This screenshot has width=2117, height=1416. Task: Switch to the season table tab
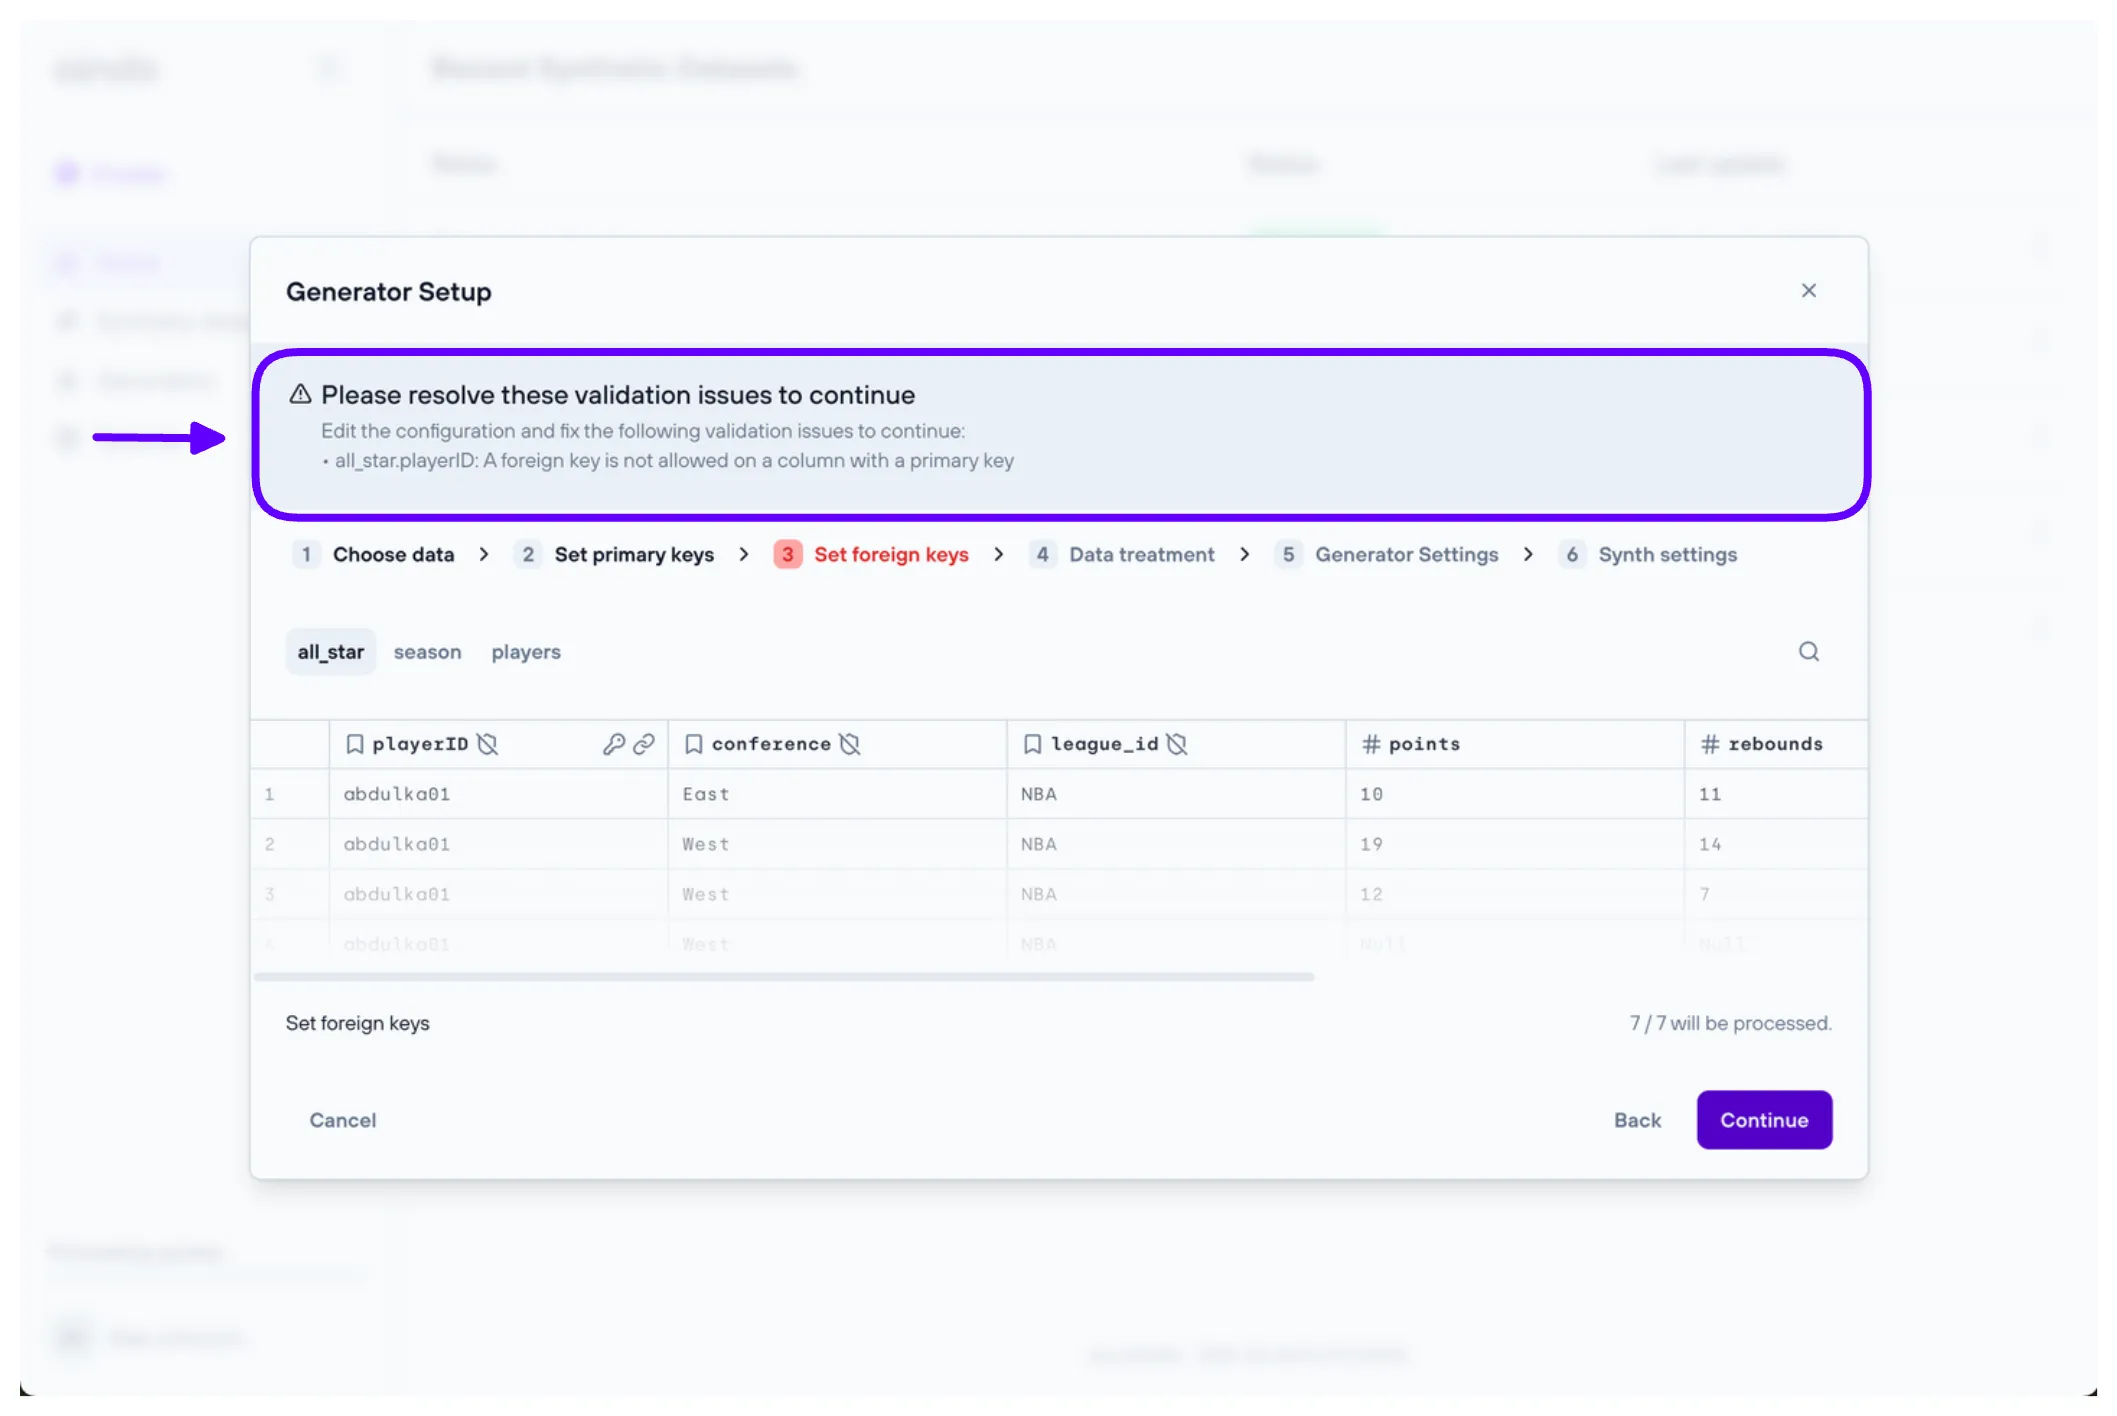(x=427, y=652)
